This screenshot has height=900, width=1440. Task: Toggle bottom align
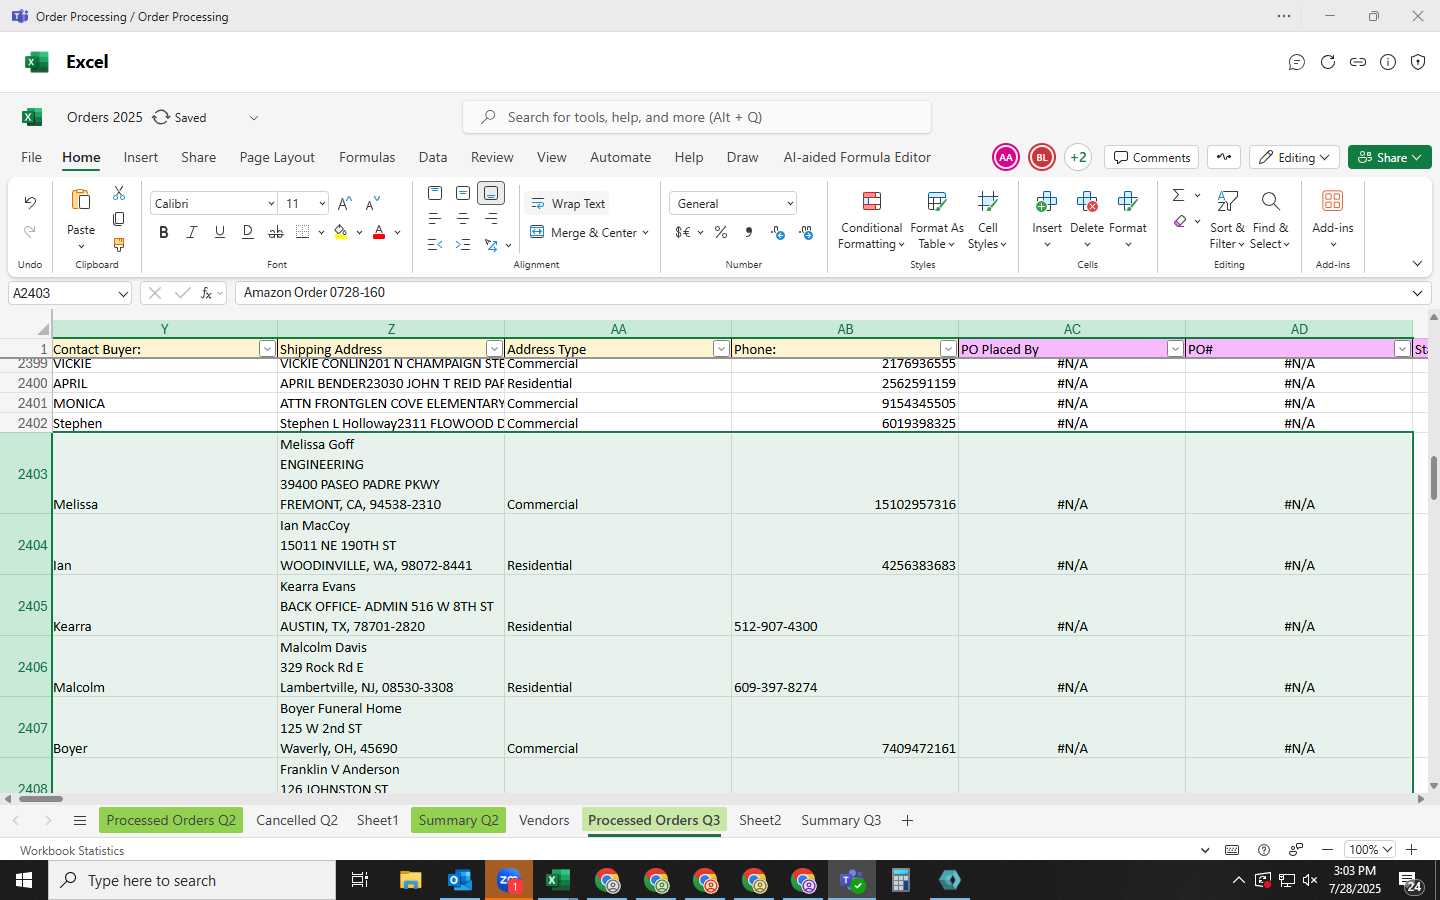[491, 193]
